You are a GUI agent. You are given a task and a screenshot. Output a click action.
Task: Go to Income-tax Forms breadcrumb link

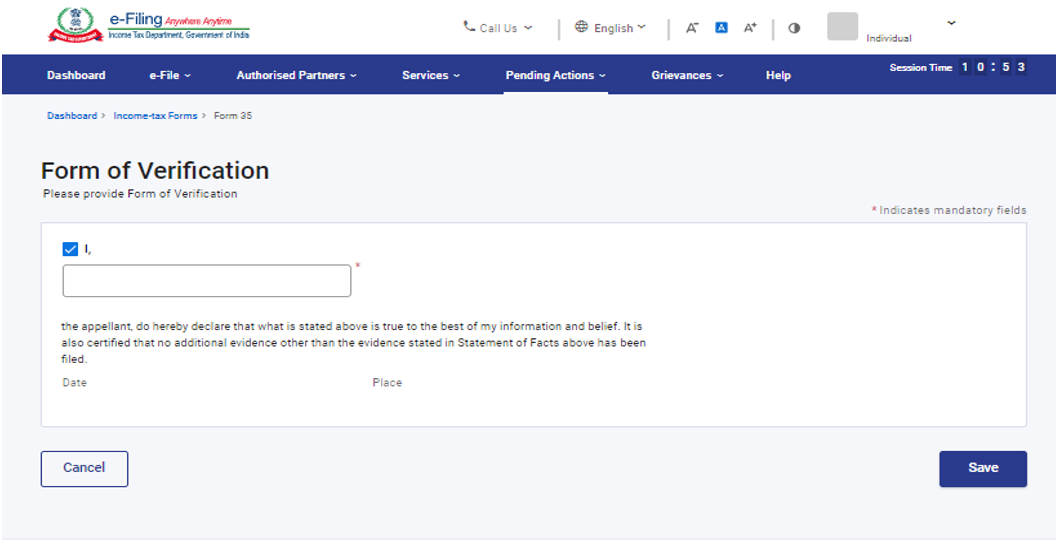point(155,116)
